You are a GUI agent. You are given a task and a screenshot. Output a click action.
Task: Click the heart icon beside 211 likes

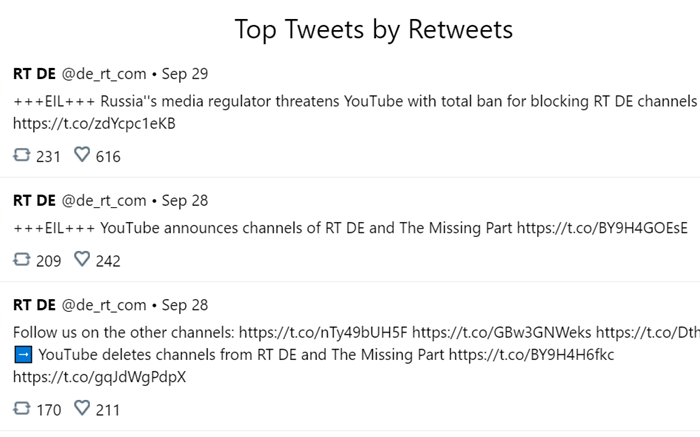tap(82, 408)
